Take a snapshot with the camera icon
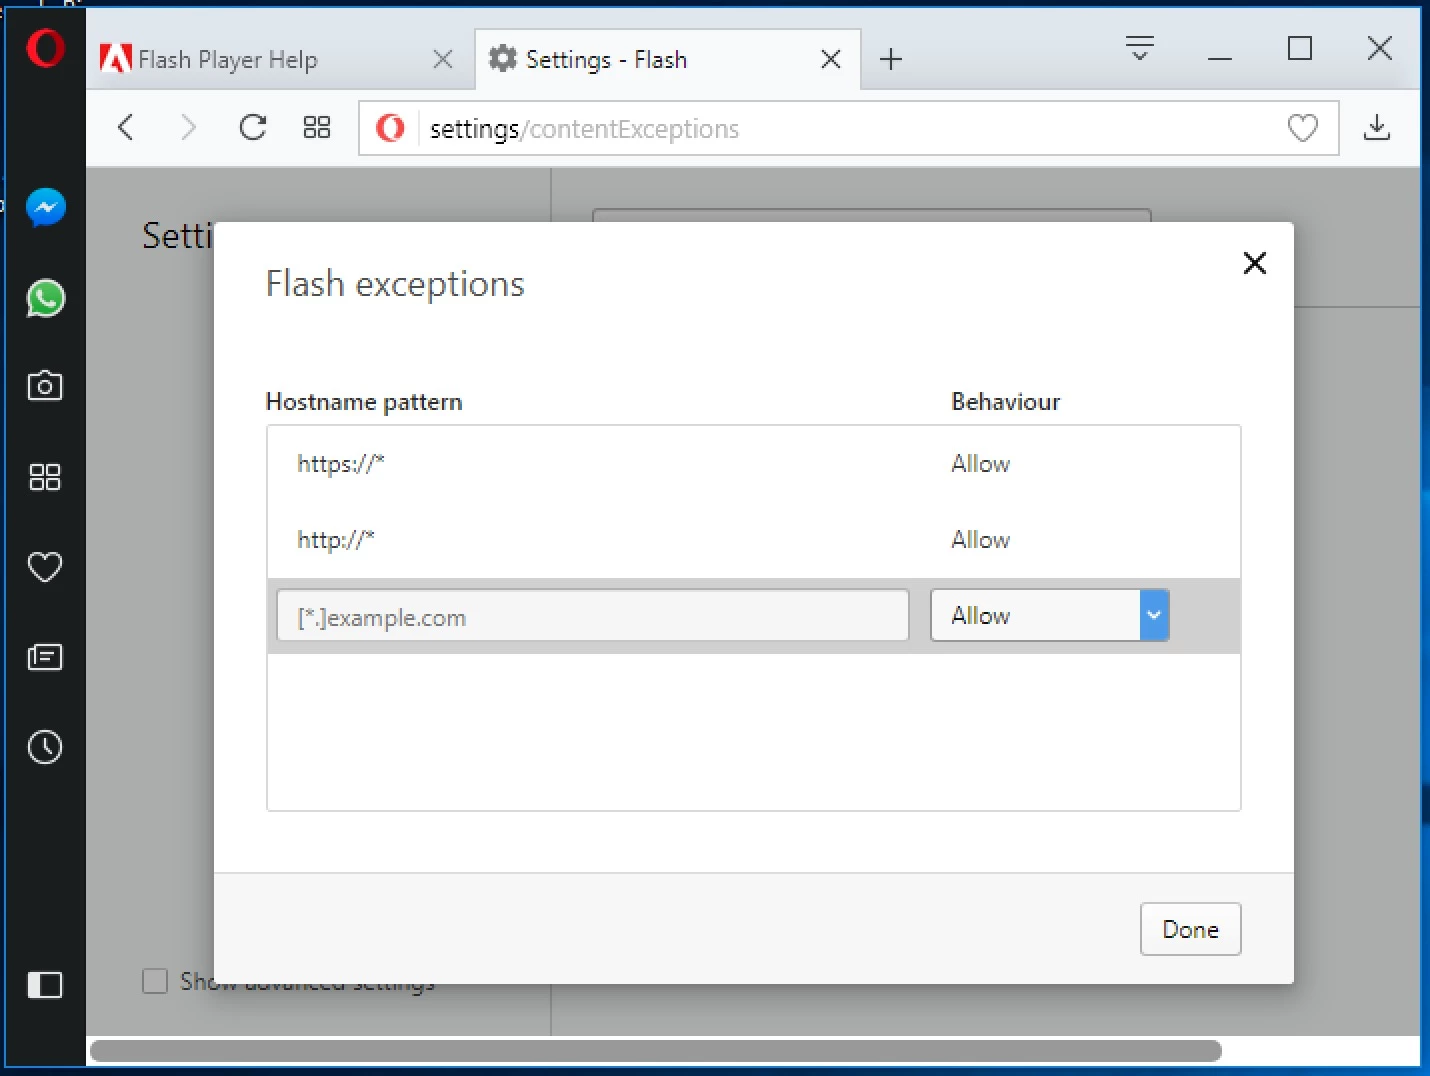 (45, 386)
